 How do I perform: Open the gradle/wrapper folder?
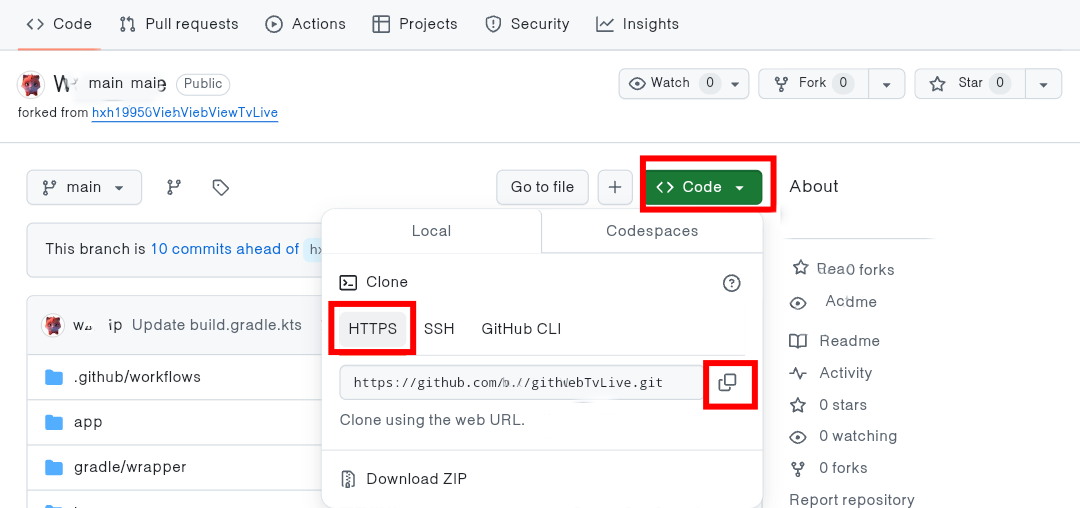[130, 467]
